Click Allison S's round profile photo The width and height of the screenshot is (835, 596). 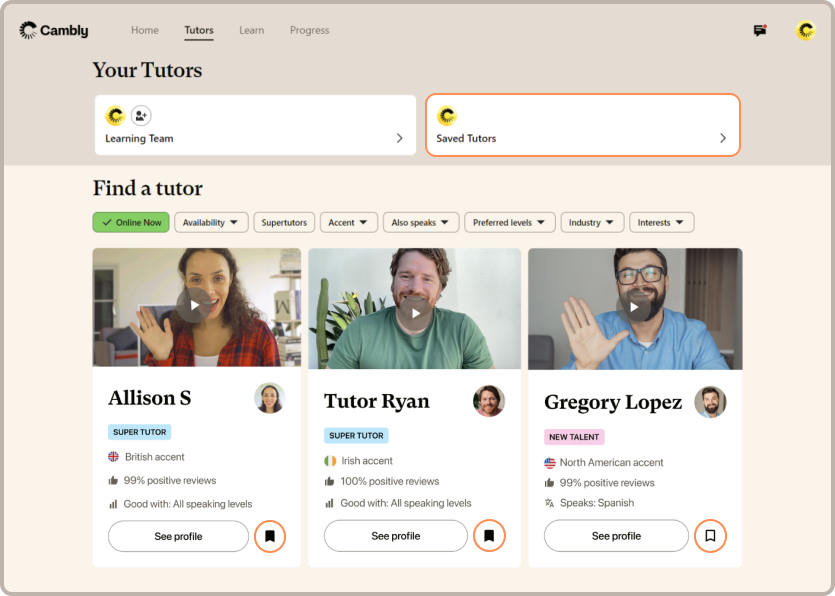(x=269, y=398)
